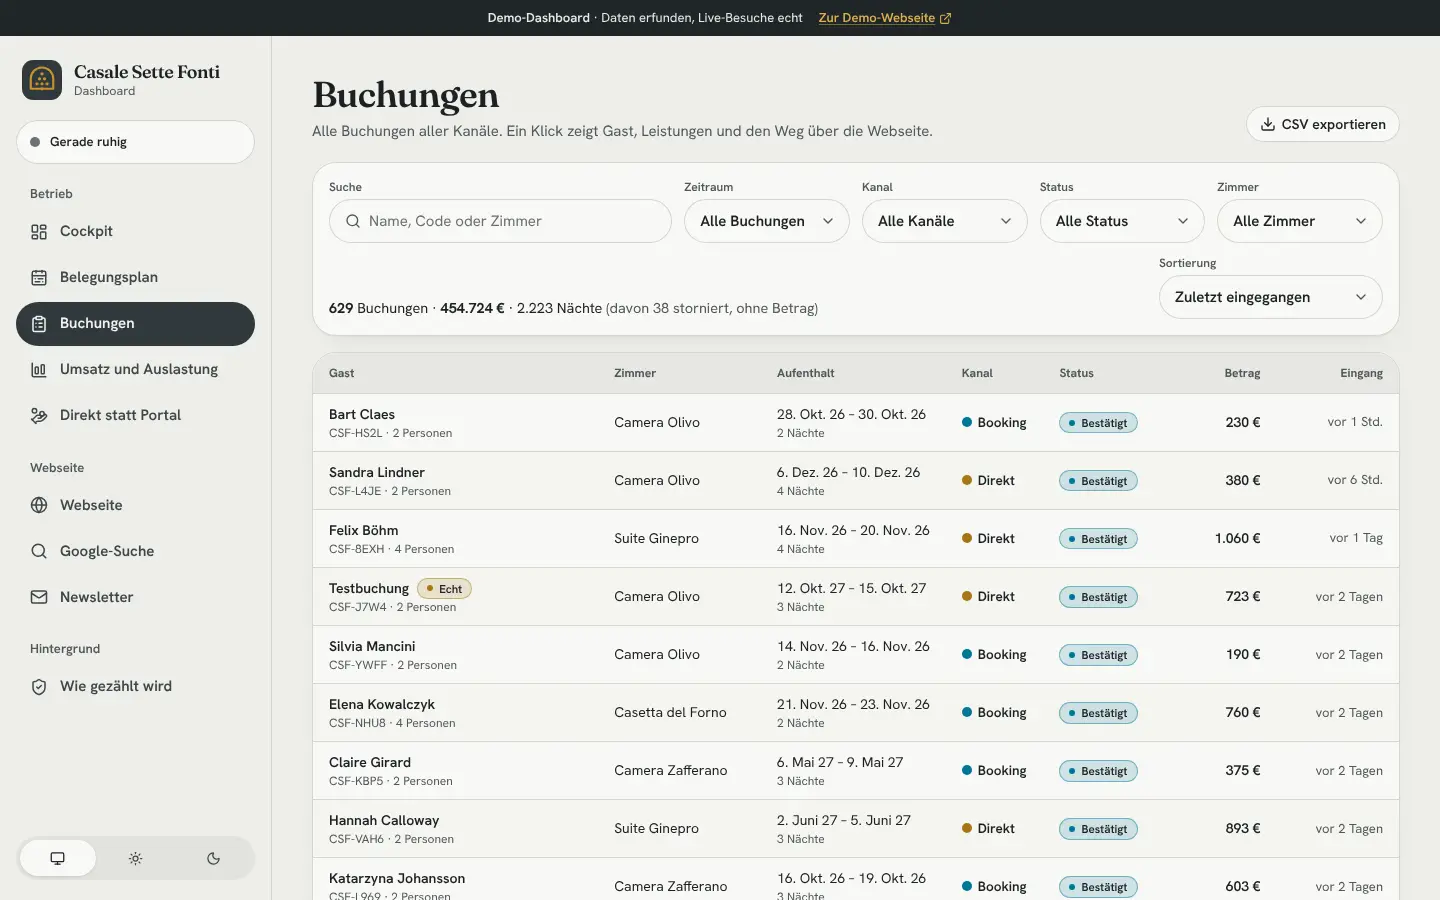Image resolution: width=1440 pixels, height=900 pixels.
Task: Click the Newsletter envelope icon
Action: pyautogui.click(x=39, y=598)
